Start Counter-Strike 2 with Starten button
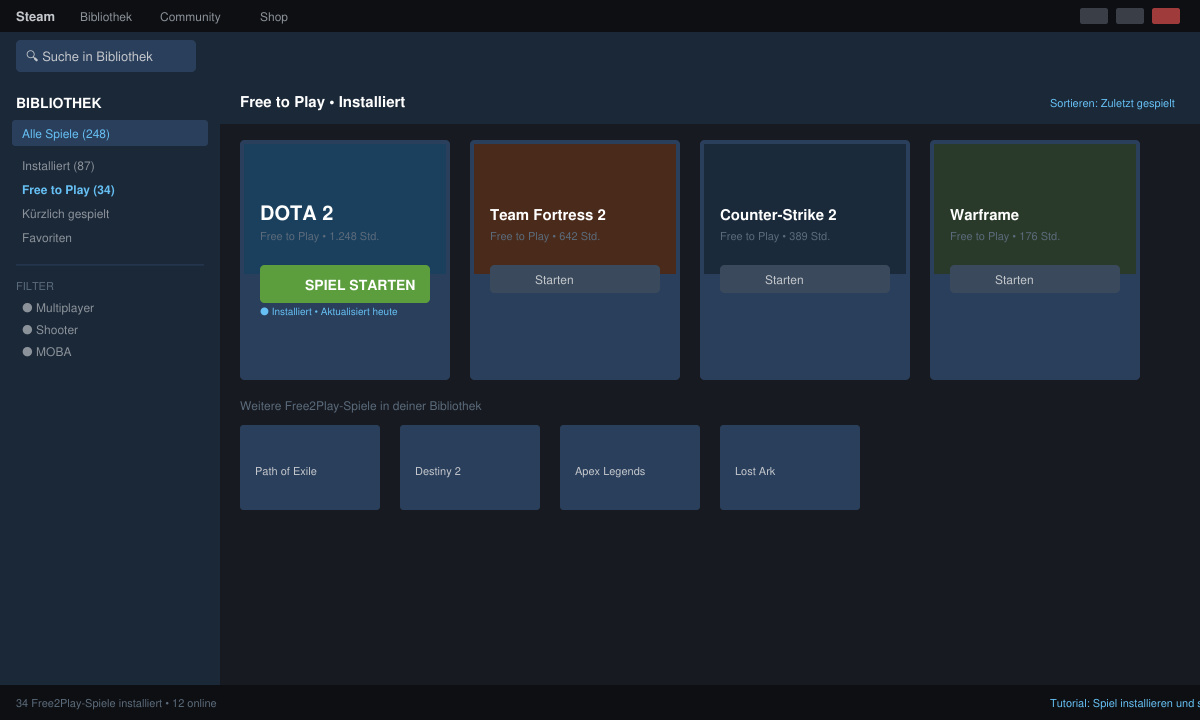 (805, 279)
